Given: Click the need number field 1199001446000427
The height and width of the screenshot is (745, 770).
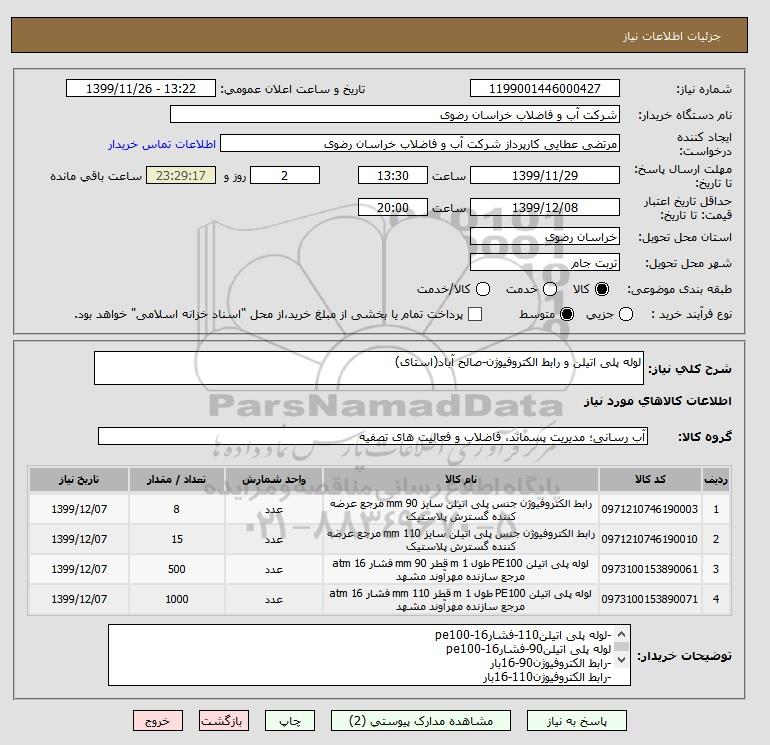Looking at the screenshot, I should pos(545,88).
